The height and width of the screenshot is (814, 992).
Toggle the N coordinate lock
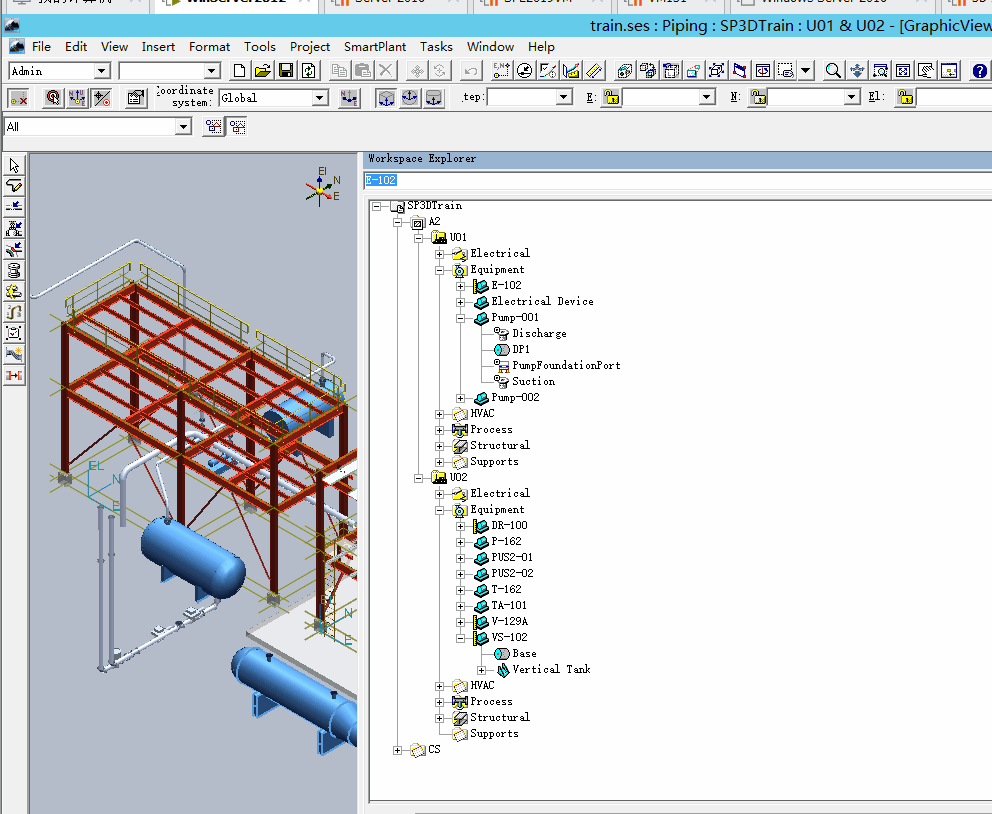point(758,97)
